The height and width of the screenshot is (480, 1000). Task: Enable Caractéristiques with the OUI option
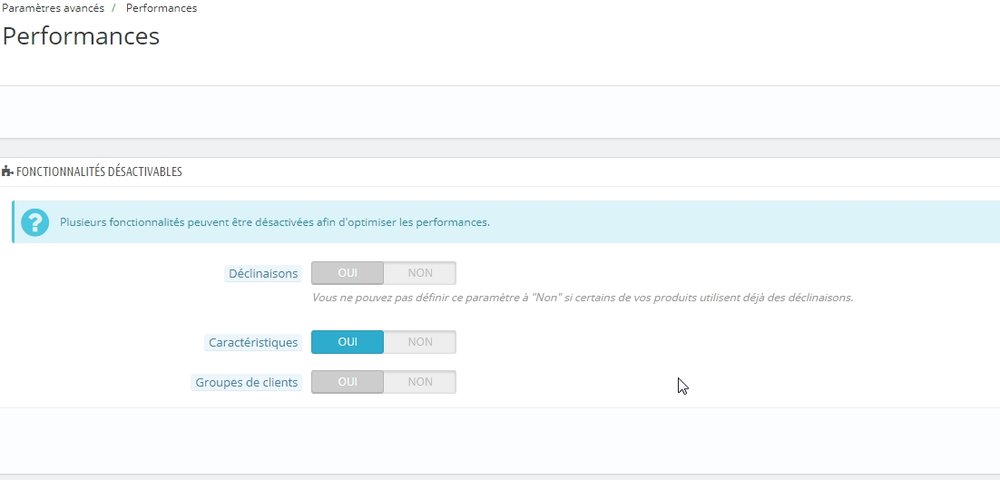[347, 342]
